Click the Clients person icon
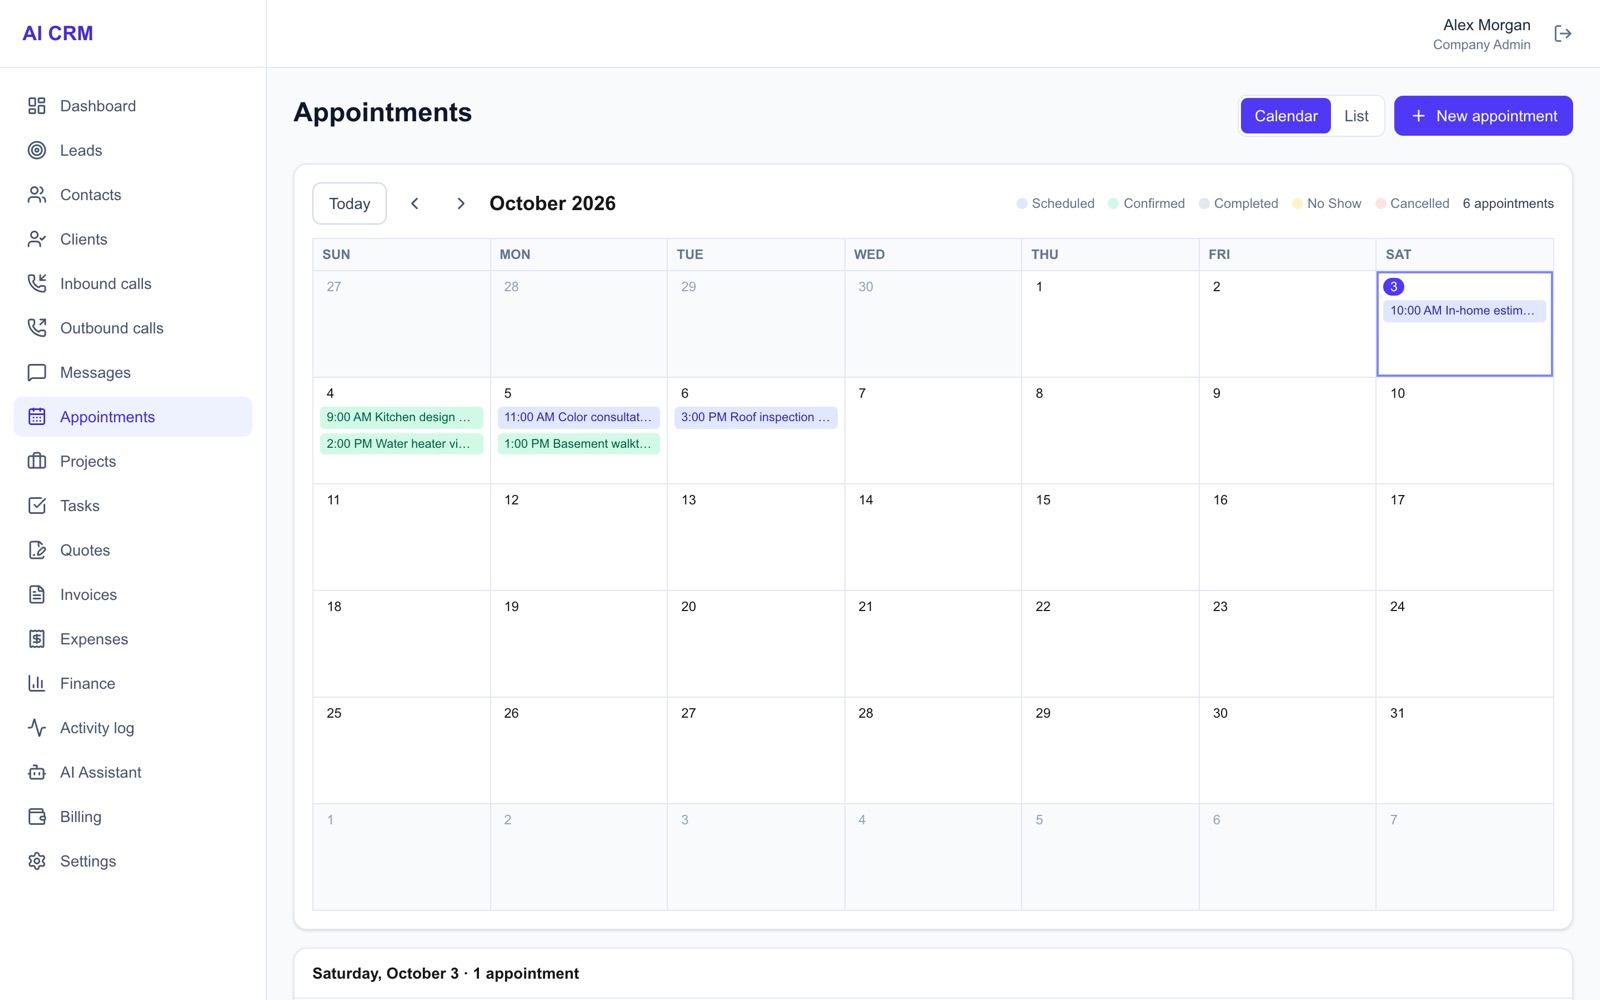The image size is (1600, 1000). [x=37, y=239]
